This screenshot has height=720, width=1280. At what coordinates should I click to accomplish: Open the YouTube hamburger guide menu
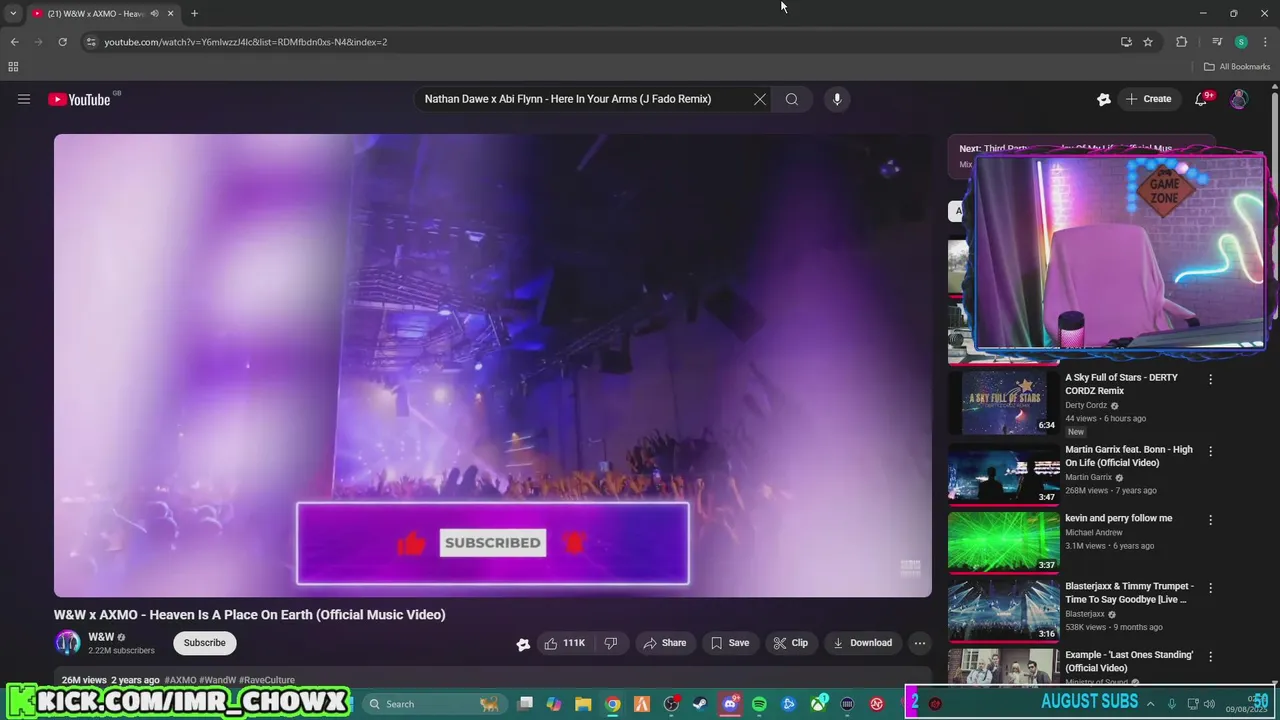tap(24, 99)
